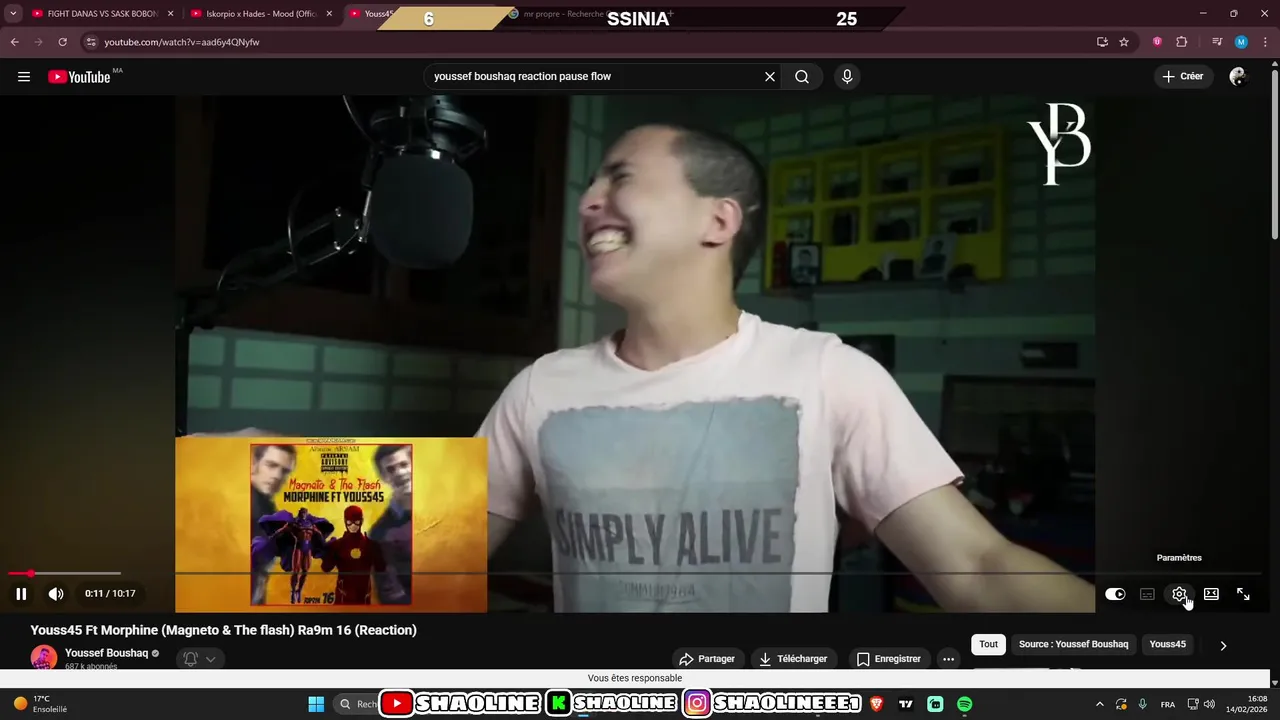Open the player Paramètres gear
This screenshot has height=720, width=1280.
(1179, 594)
